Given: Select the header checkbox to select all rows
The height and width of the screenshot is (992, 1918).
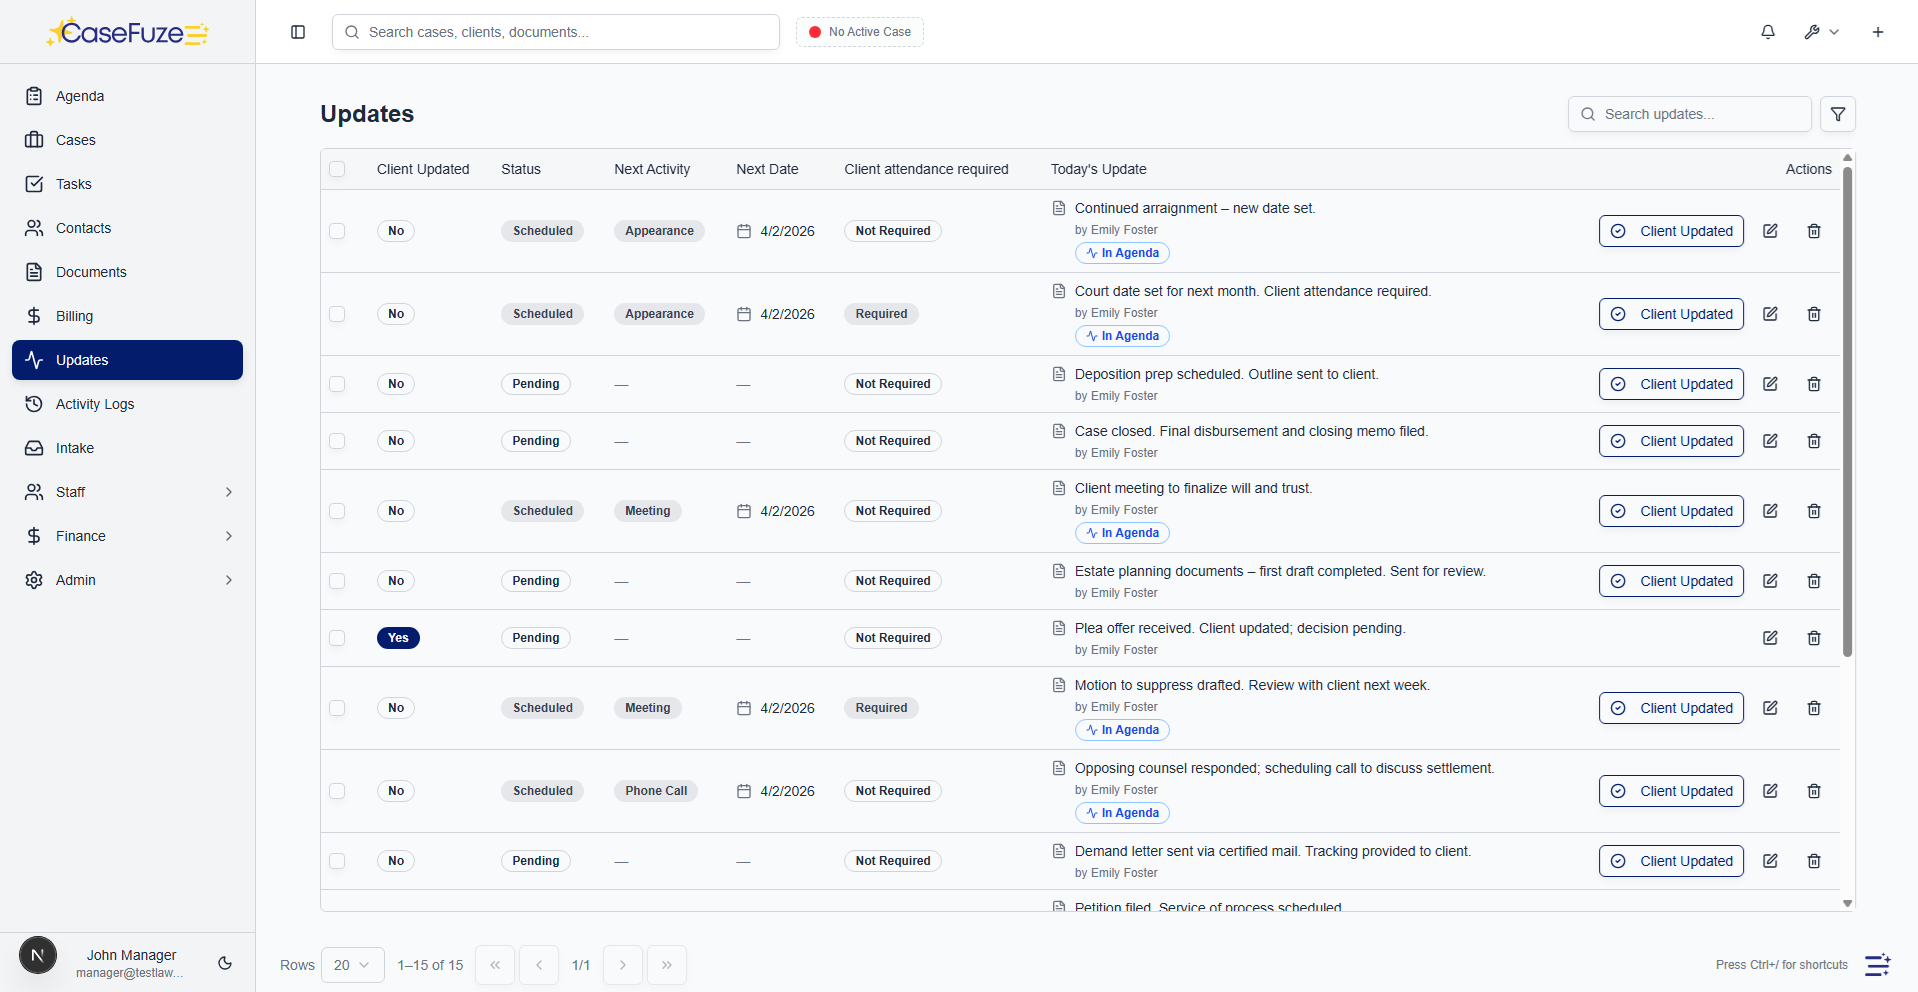Looking at the screenshot, I should 337,169.
